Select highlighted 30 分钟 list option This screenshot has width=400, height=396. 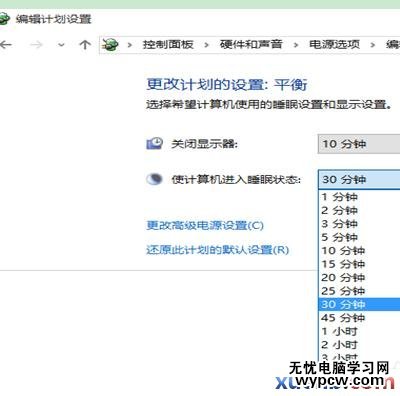pos(359,304)
